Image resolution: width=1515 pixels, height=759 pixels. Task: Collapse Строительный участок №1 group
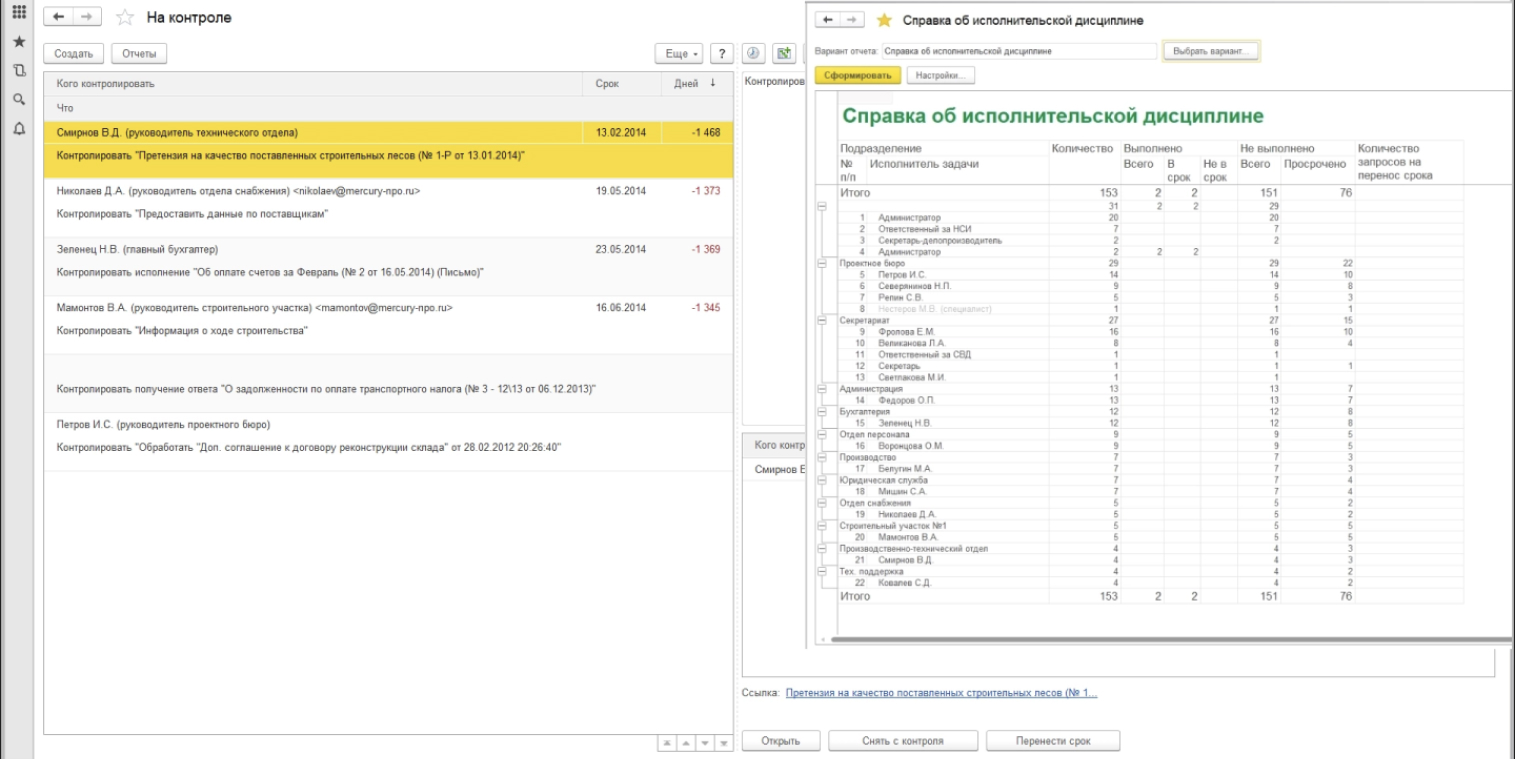822,525
